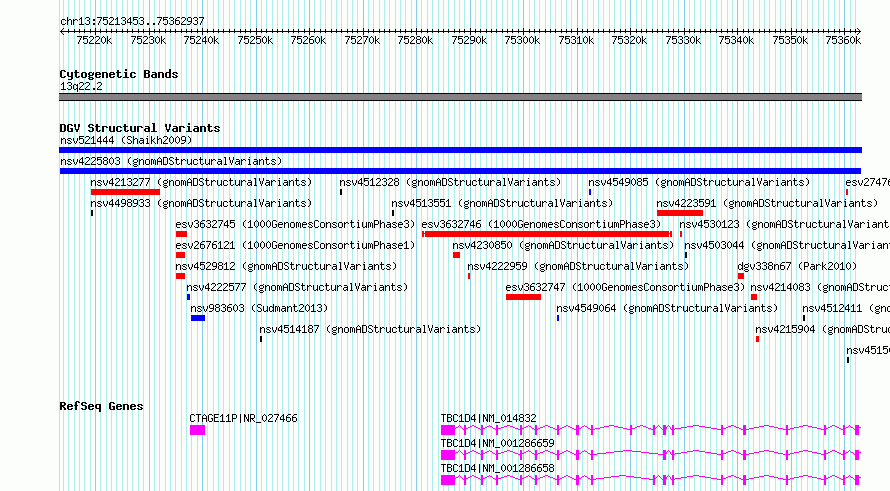
Task: Select the long red esv3632746 bar
Action: [547, 234]
